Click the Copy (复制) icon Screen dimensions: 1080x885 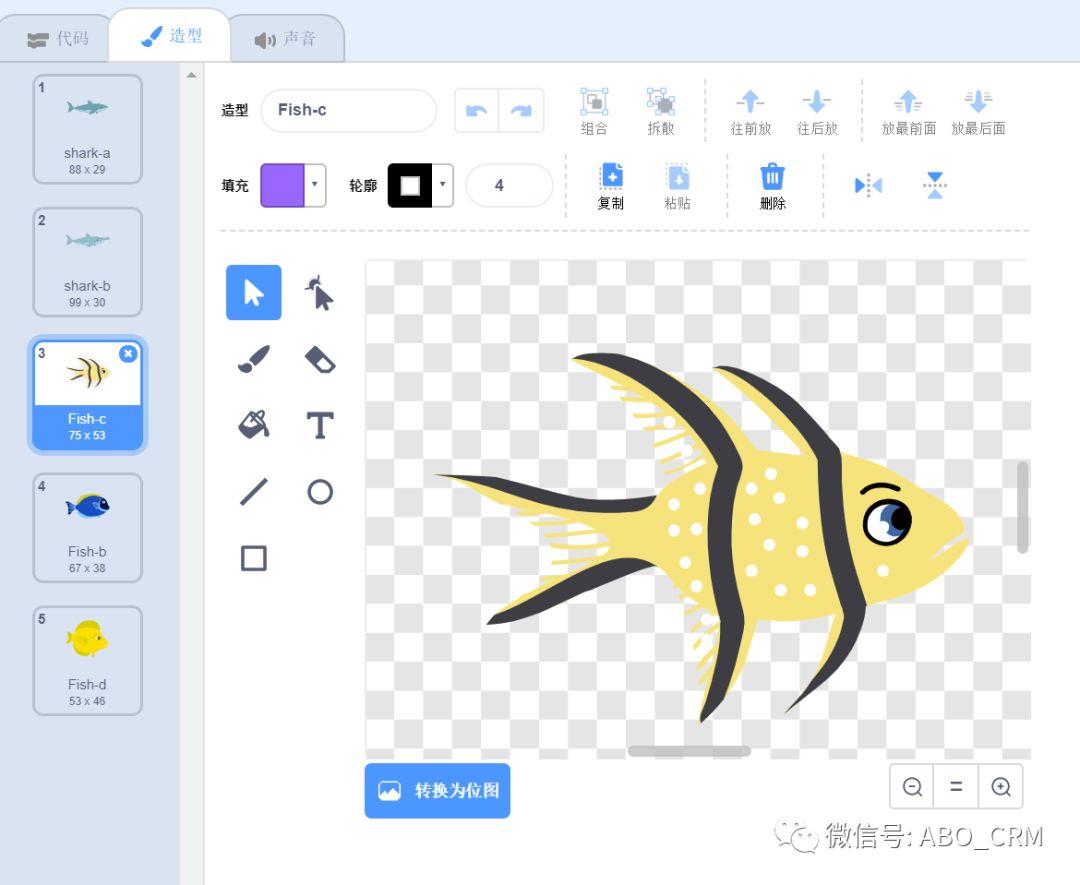[x=611, y=186]
